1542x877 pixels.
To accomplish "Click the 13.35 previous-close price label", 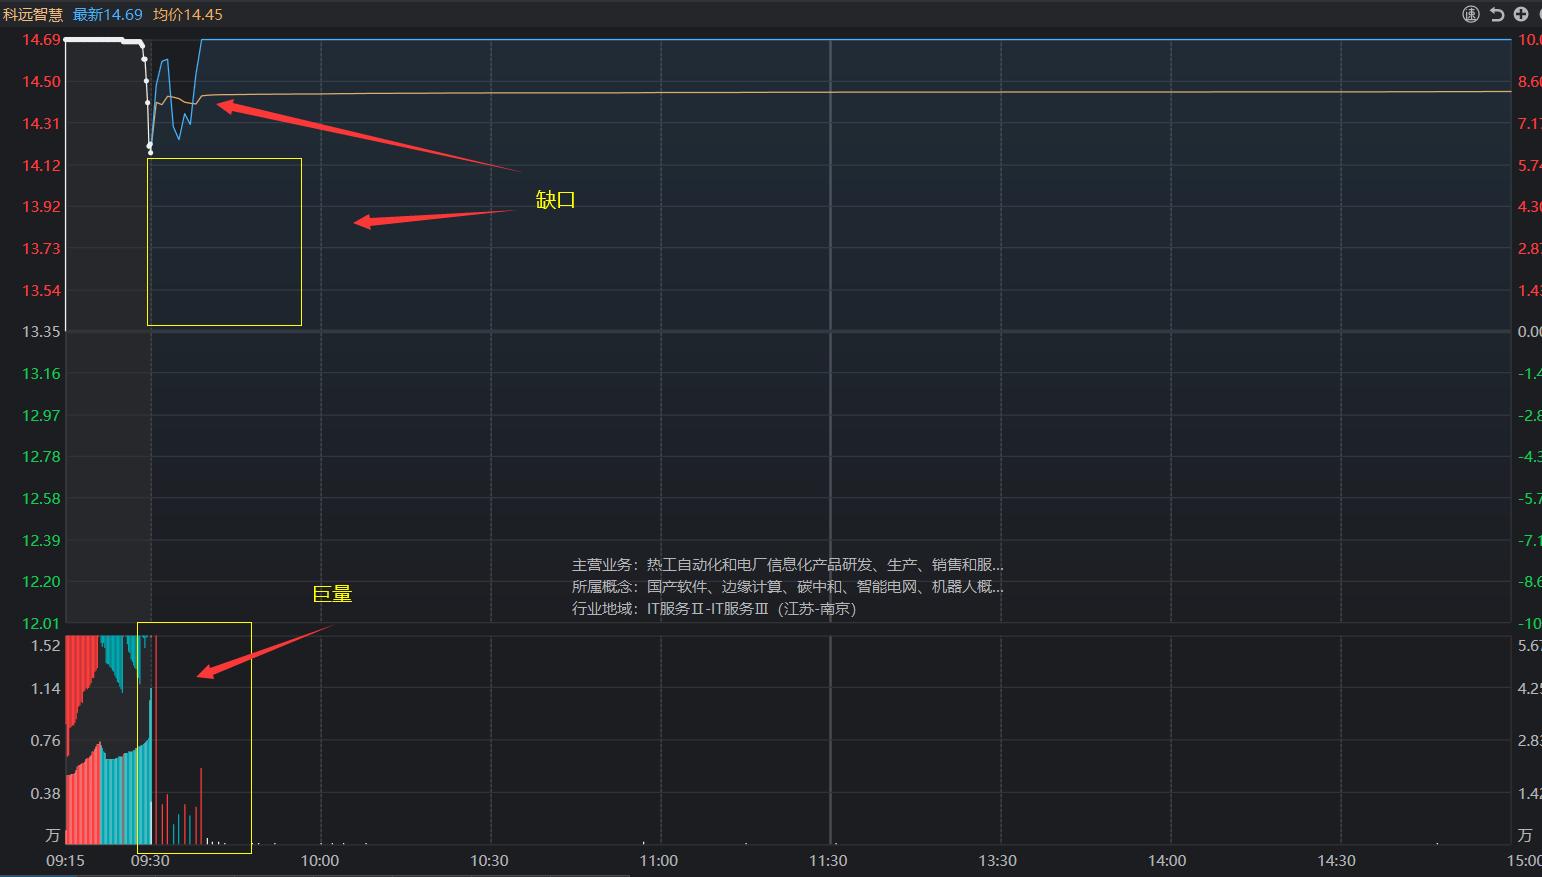I will coord(41,332).
